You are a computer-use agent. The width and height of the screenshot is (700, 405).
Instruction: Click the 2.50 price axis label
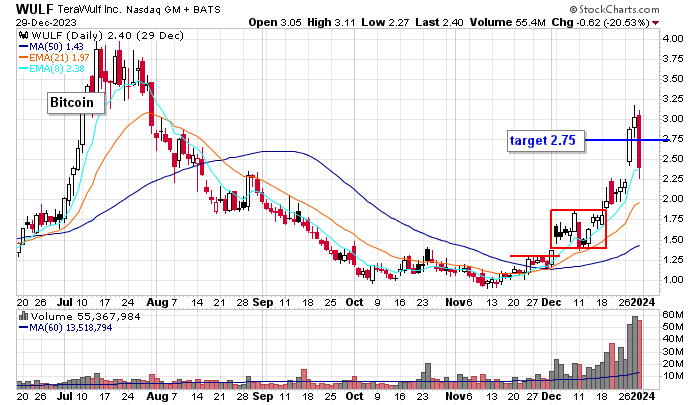(x=673, y=159)
